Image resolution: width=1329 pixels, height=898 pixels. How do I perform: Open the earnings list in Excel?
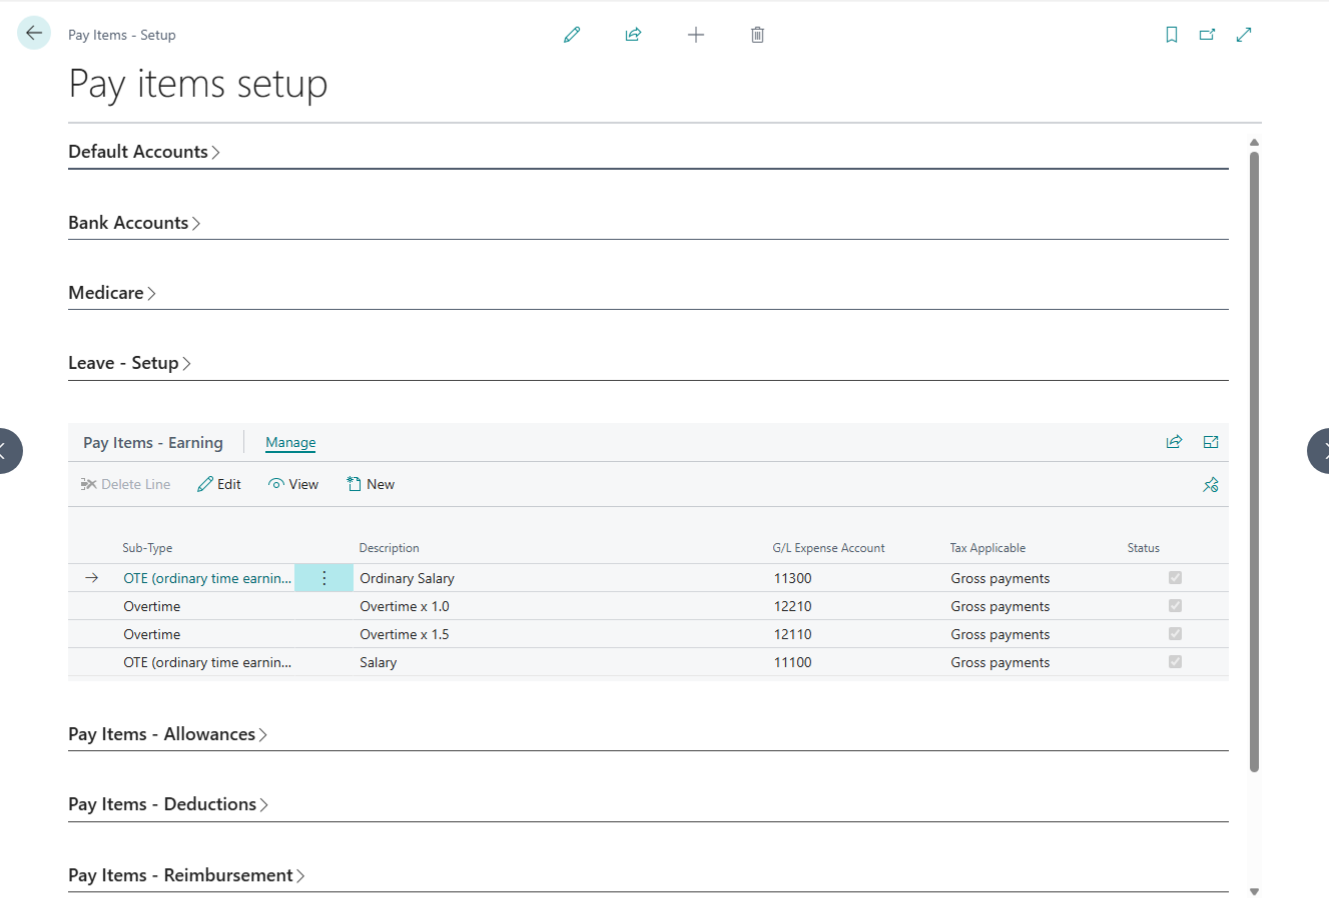(x=1210, y=441)
